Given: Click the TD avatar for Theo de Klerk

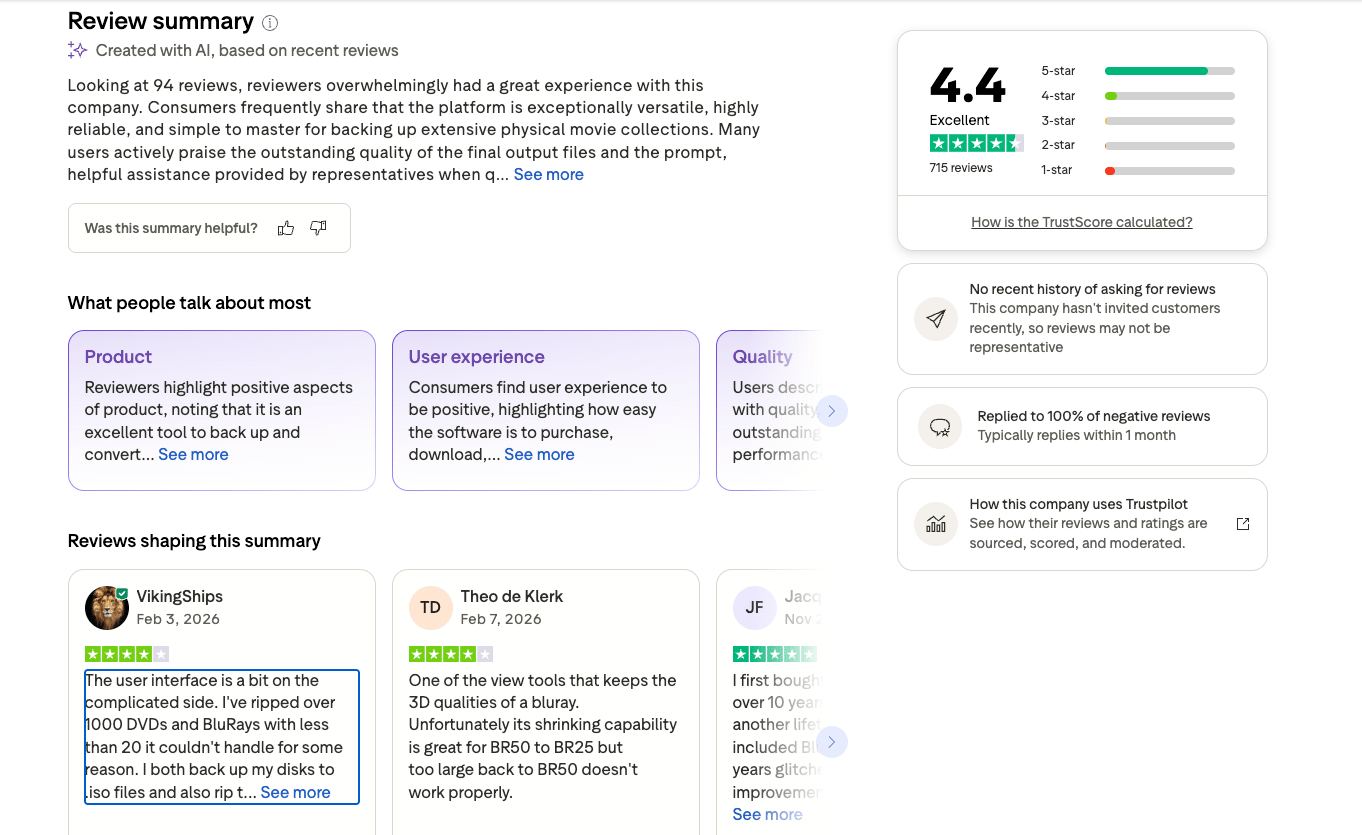Looking at the screenshot, I should (x=431, y=607).
